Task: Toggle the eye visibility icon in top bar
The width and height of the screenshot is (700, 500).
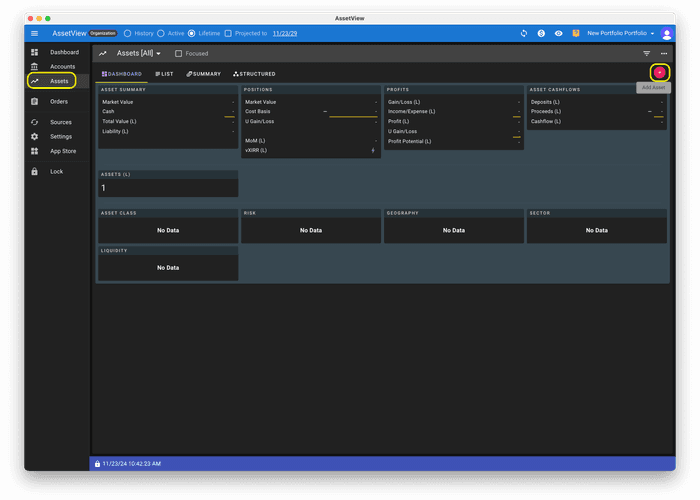Action: (x=558, y=33)
